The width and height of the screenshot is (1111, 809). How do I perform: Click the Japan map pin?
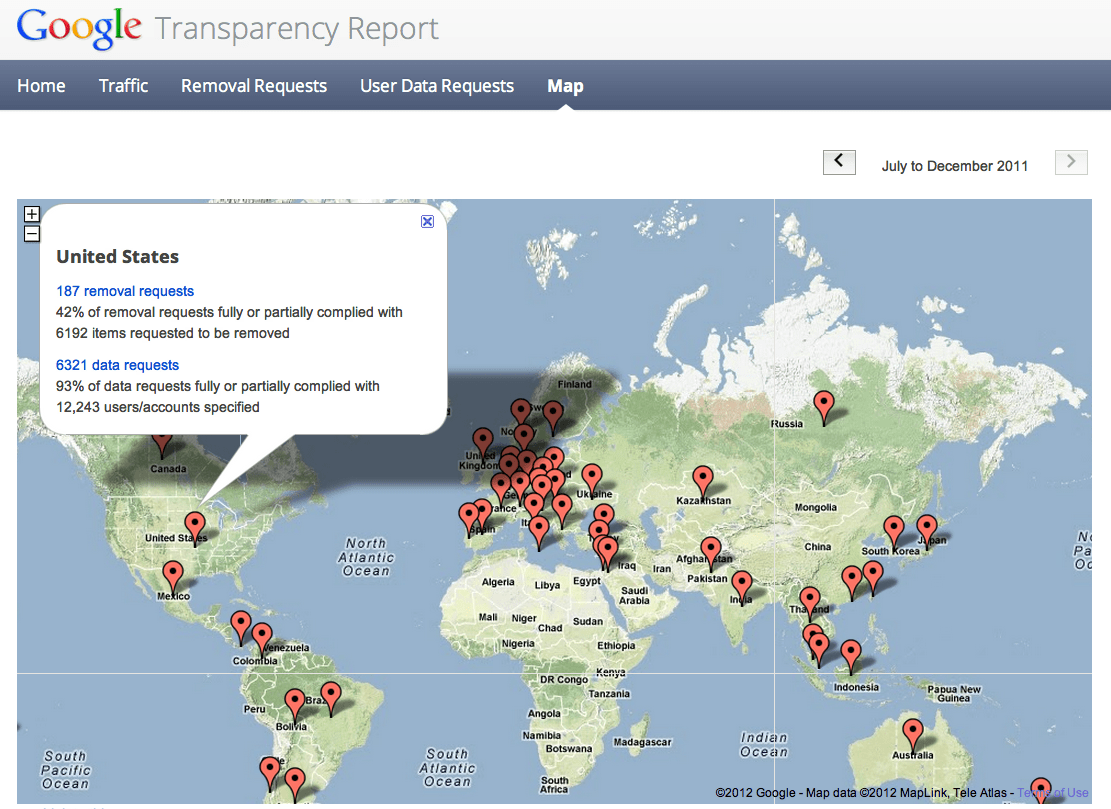point(927,530)
